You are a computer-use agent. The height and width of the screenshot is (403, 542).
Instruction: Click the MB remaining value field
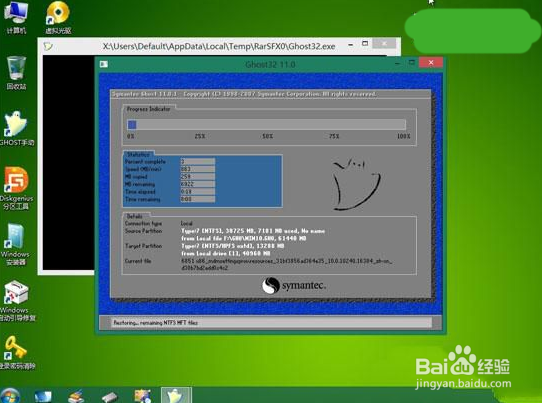tap(198, 184)
